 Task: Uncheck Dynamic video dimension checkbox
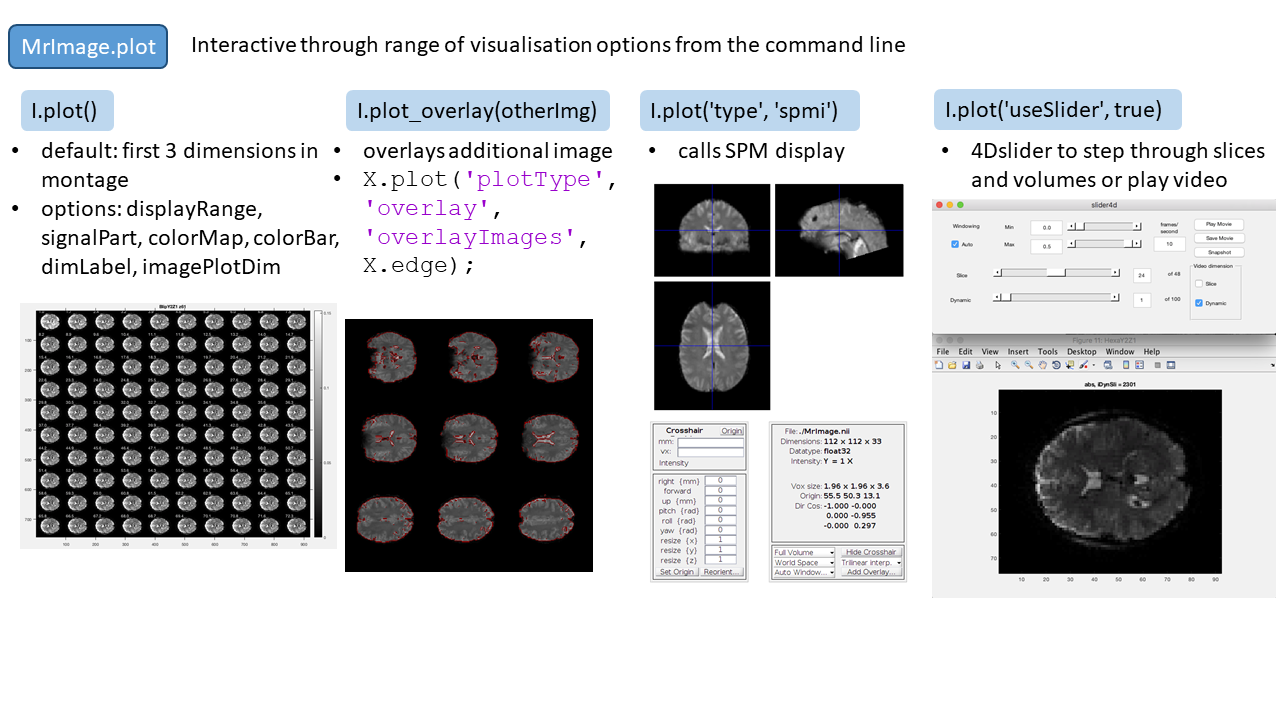click(1198, 302)
